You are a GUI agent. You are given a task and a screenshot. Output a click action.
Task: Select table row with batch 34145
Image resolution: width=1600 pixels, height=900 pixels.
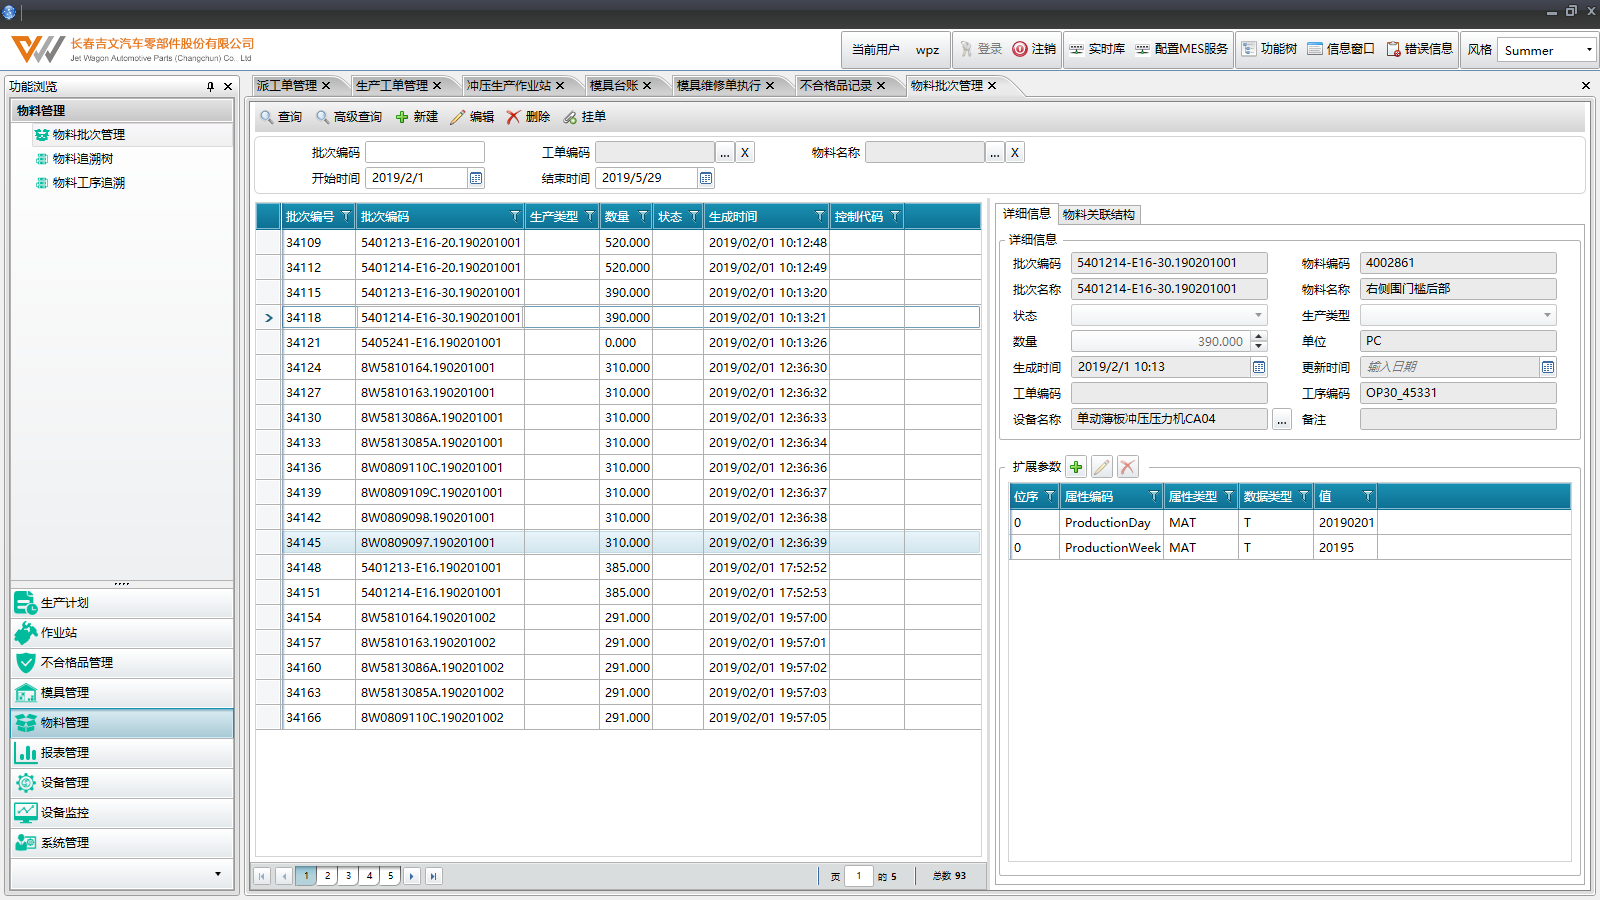coord(618,542)
